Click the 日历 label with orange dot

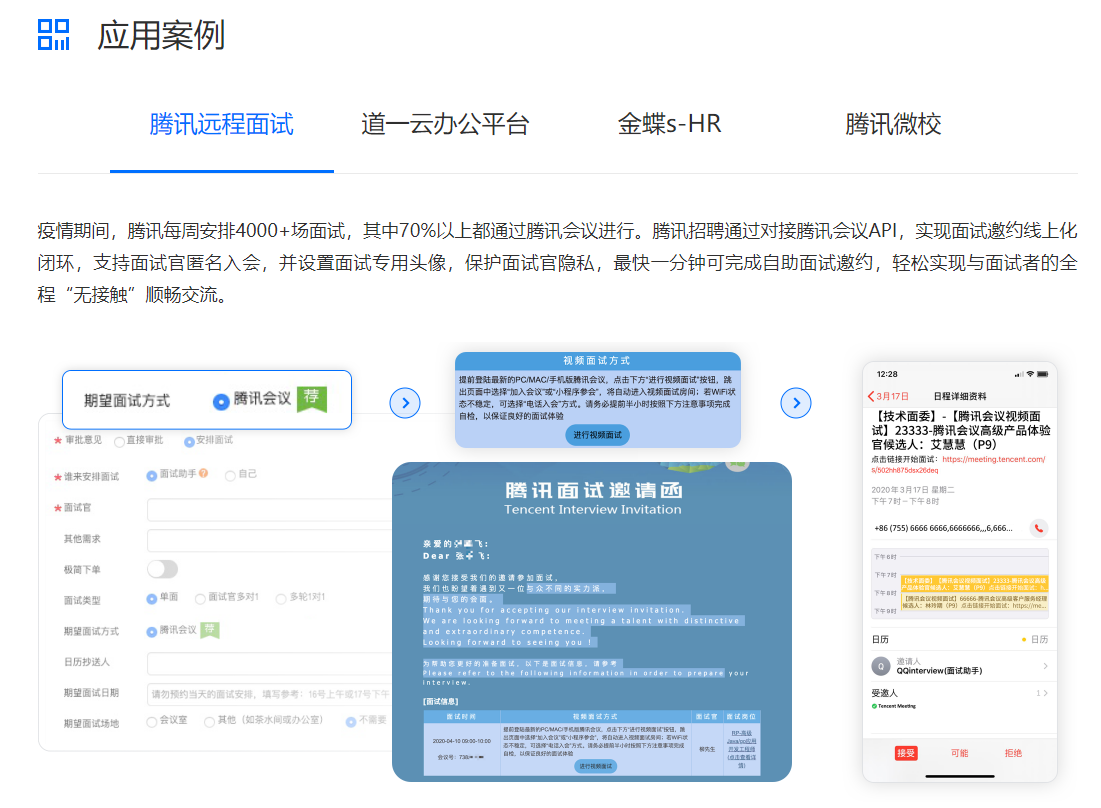[1035, 640]
